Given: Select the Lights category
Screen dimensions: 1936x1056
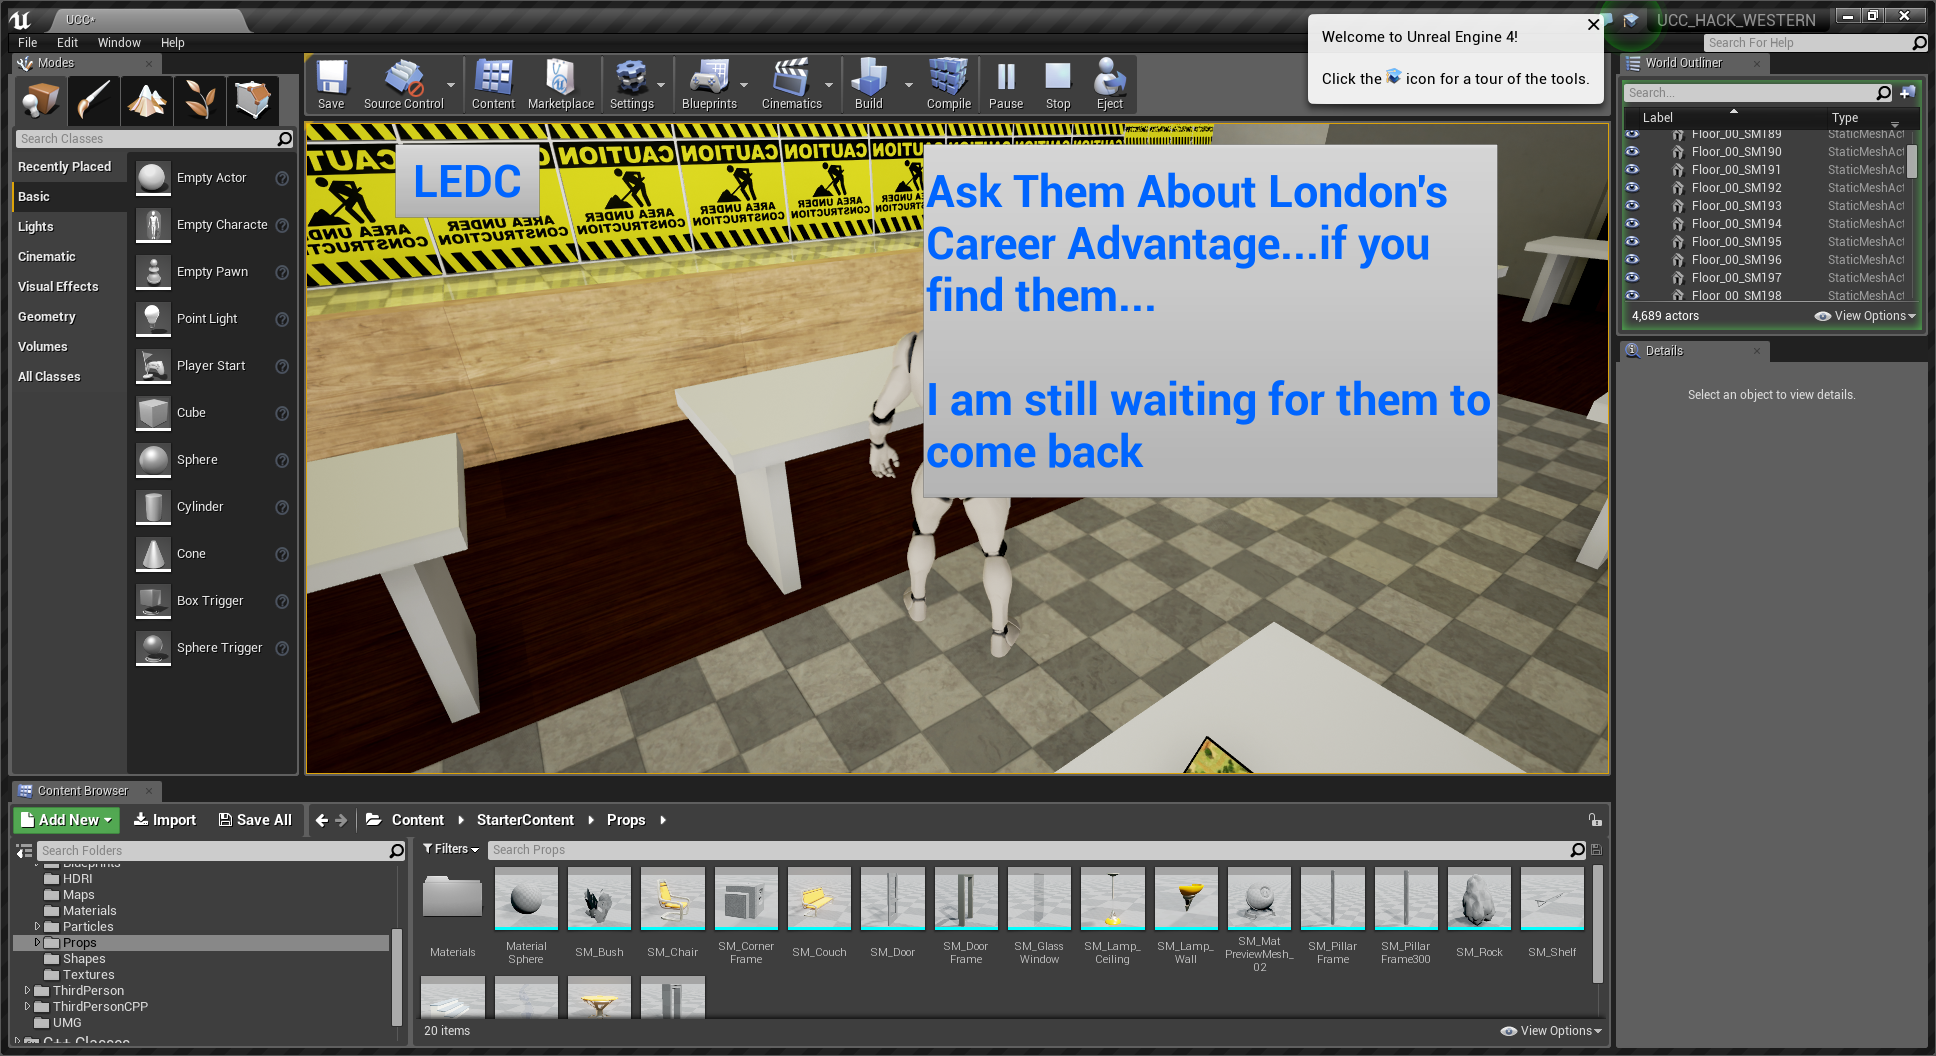Looking at the screenshot, I should [x=36, y=227].
